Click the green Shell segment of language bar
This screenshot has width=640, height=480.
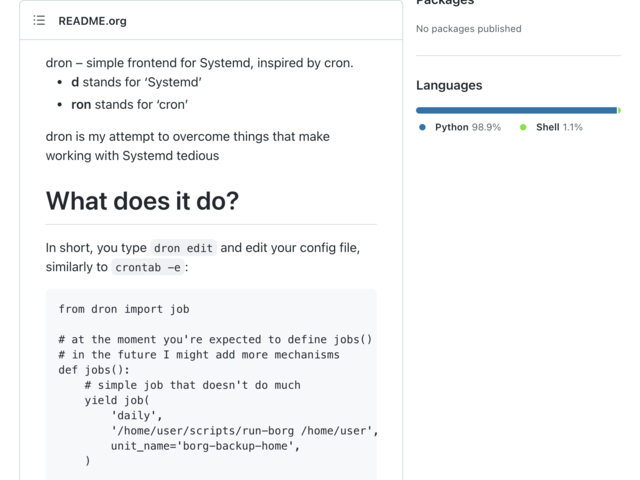[x=619, y=110]
